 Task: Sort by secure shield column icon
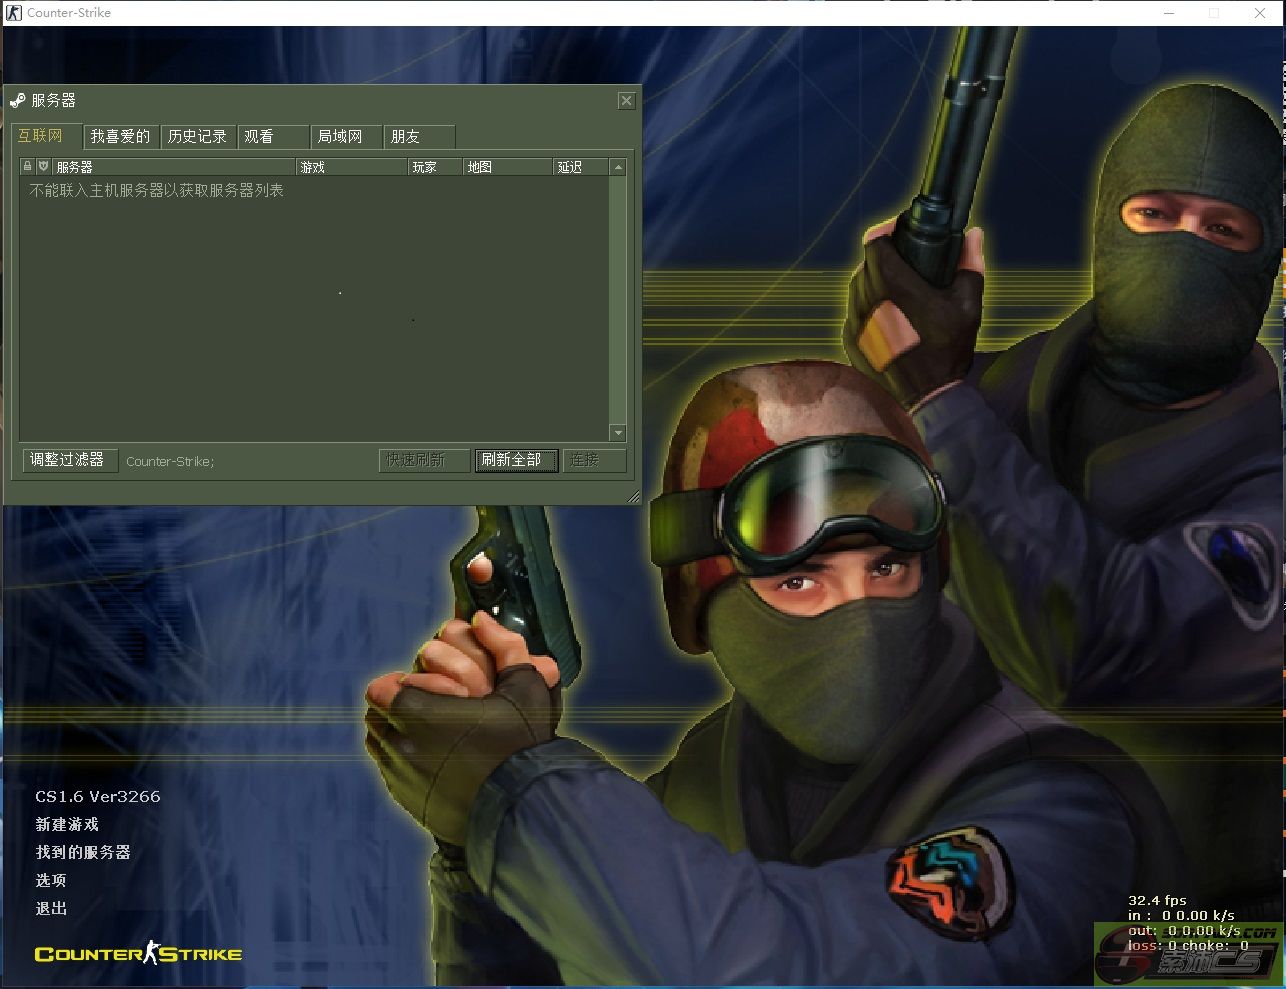pyautogui.click(x=44, y=167)
